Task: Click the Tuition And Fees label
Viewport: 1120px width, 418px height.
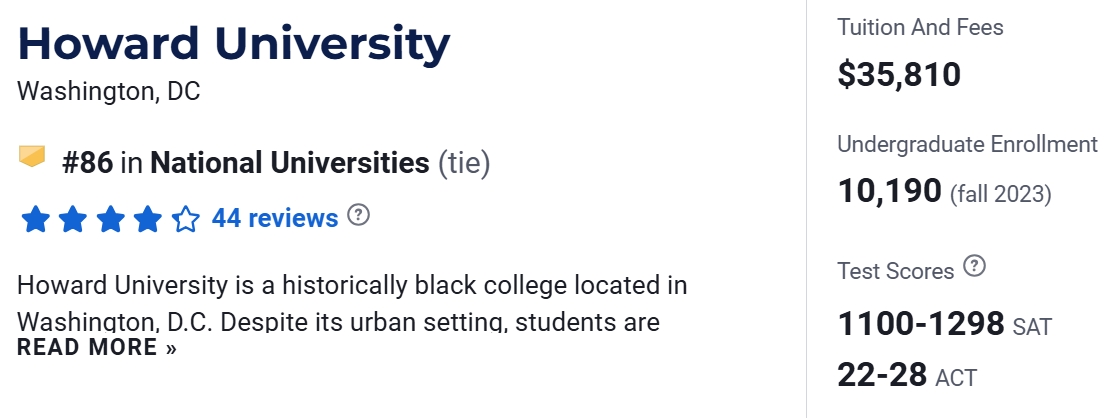Action: click(x=920, y=28)
